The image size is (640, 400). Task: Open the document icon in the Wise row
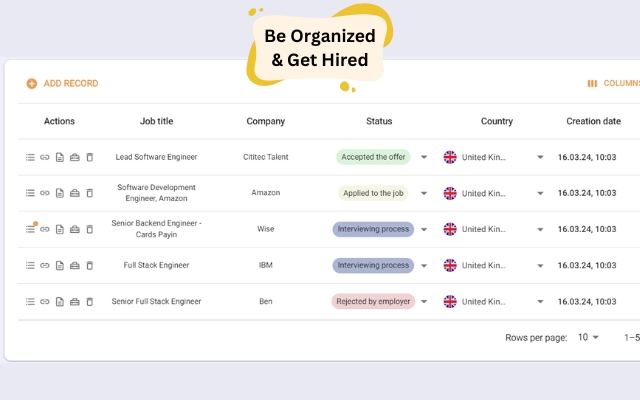(60, 229)
